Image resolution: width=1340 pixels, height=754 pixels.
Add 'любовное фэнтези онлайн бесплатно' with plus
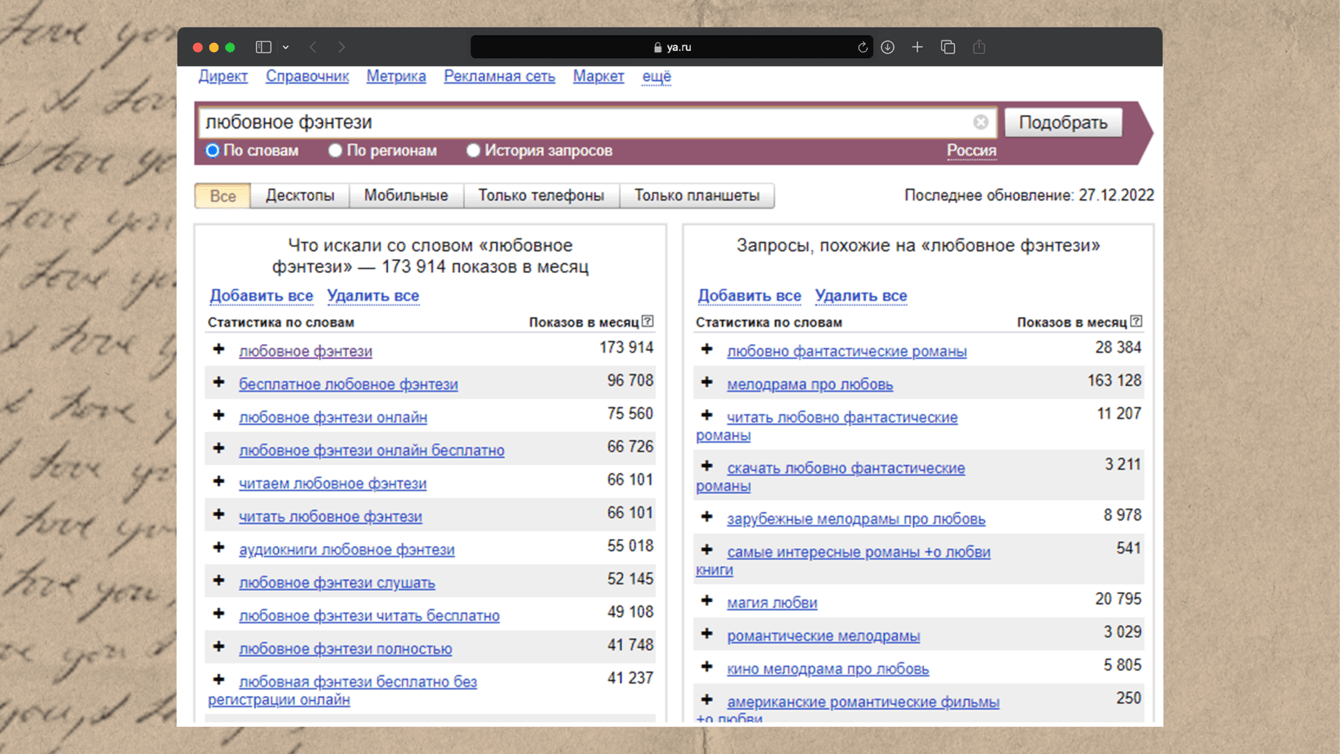click(219, 449)
